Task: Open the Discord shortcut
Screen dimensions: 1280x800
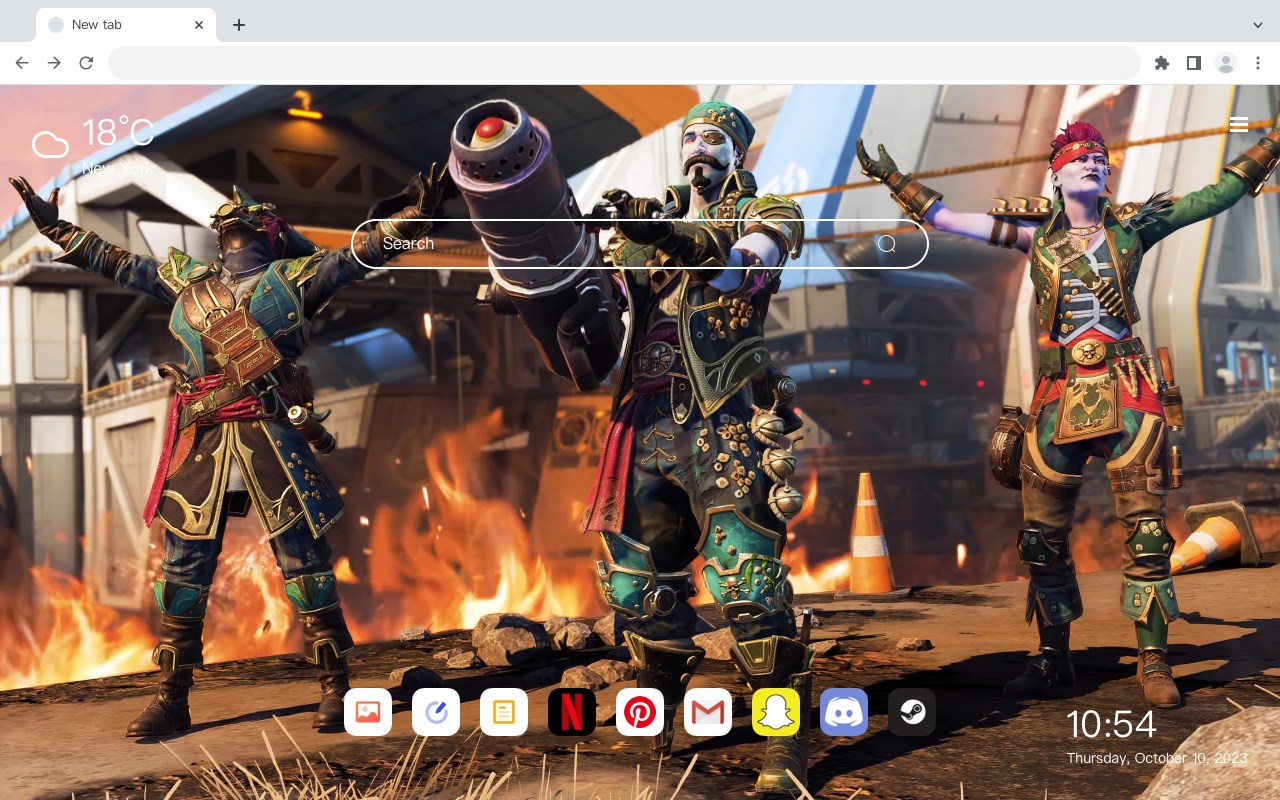Action: 844,712
